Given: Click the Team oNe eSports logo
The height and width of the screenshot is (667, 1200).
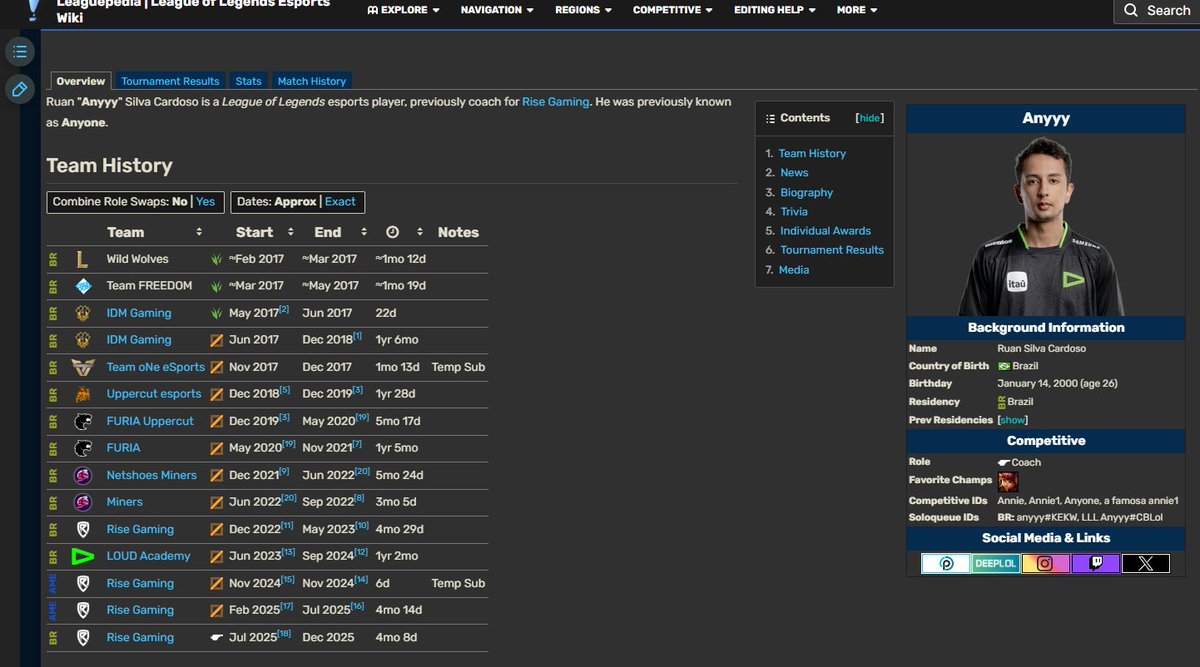Looking at the screenshot, I should 83,367.
